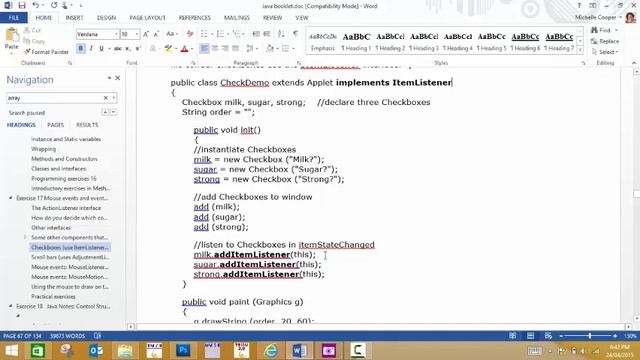640x360 pixels.
Task: Click the Grow Font icon
Action: (146, 34)
